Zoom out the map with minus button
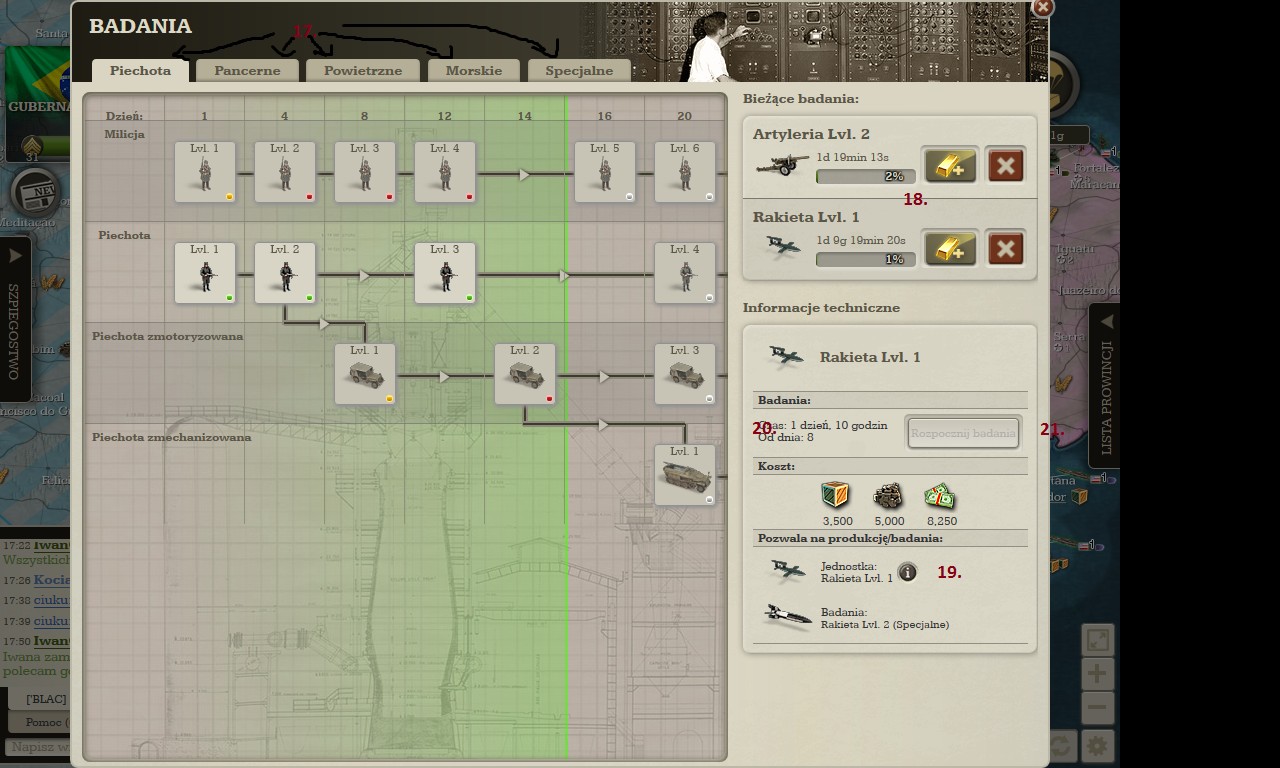 (1097, 707)
